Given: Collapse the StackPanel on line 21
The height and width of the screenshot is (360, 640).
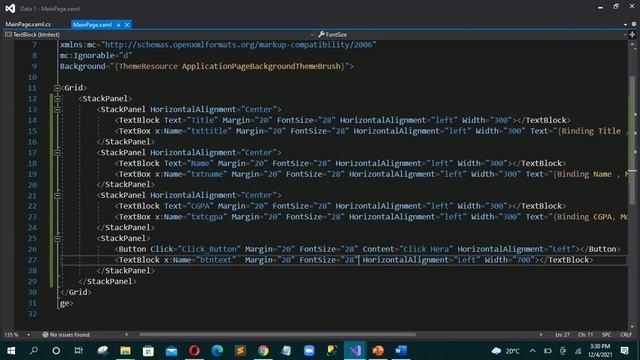Looking at the screenshot, I should 57,195.
